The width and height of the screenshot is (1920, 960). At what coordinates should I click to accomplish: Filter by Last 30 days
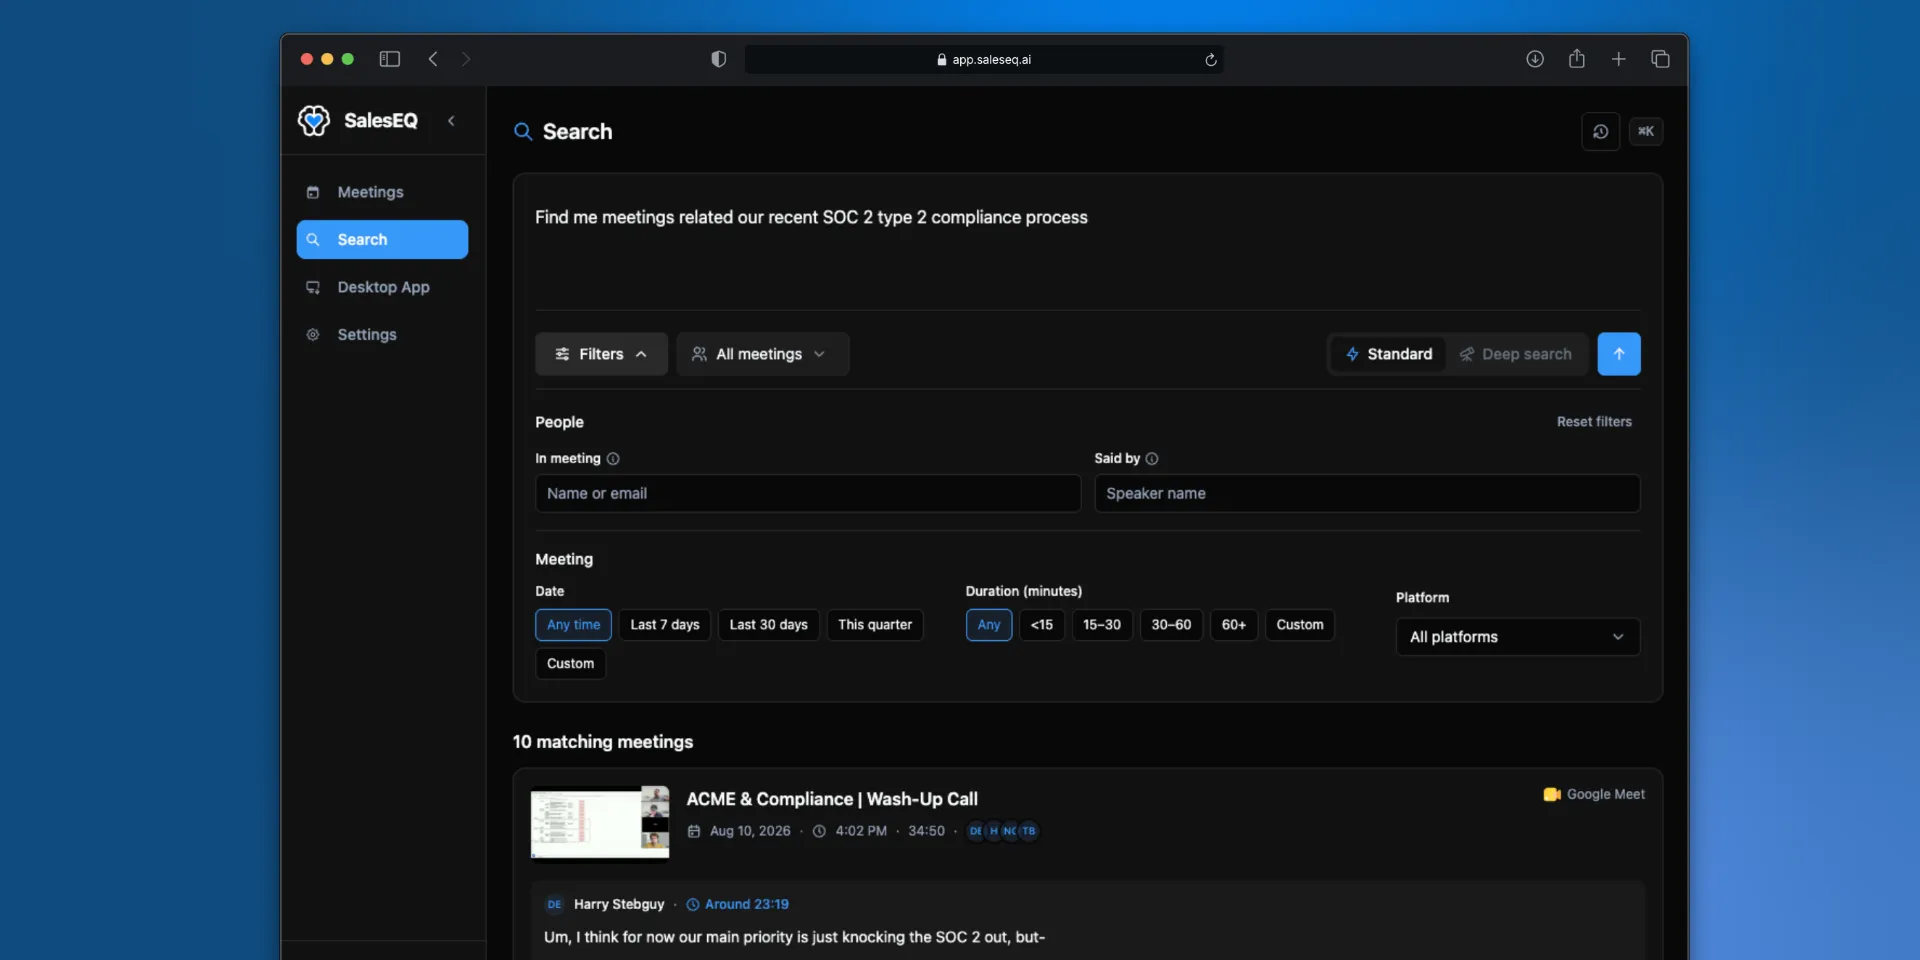769,625
